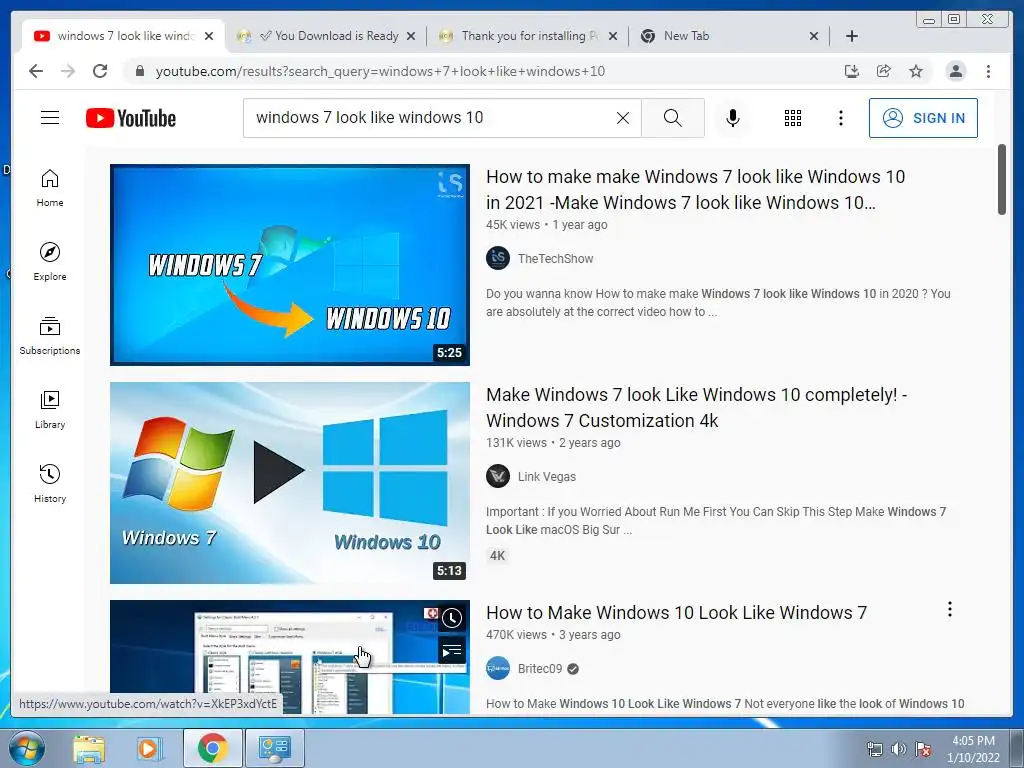
Task: Click the Link Vegas channel avatar
Action: [498, 476]
